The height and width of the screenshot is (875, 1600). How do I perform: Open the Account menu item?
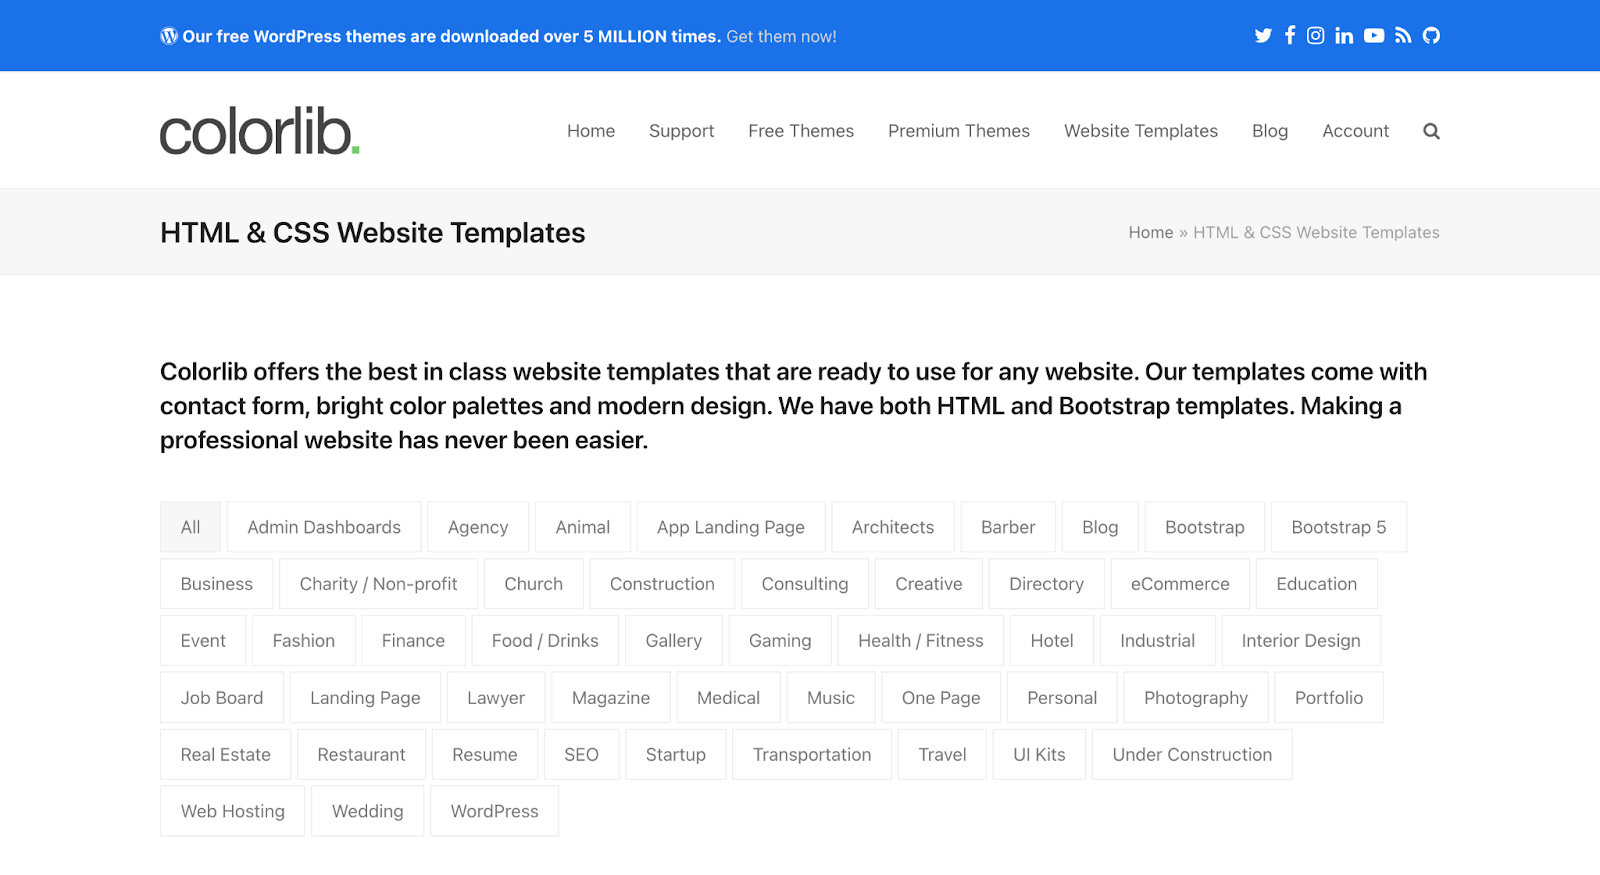click(1355, 131)
